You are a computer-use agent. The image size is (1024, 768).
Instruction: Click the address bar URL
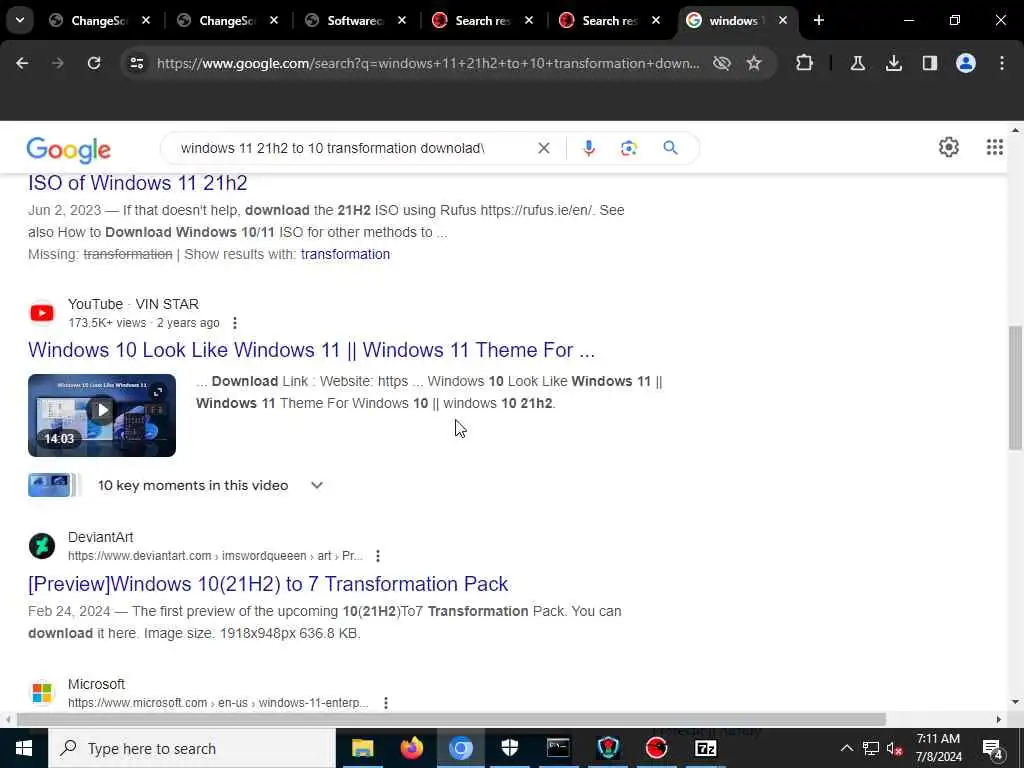pyautogui.click(x=428, y=63)
